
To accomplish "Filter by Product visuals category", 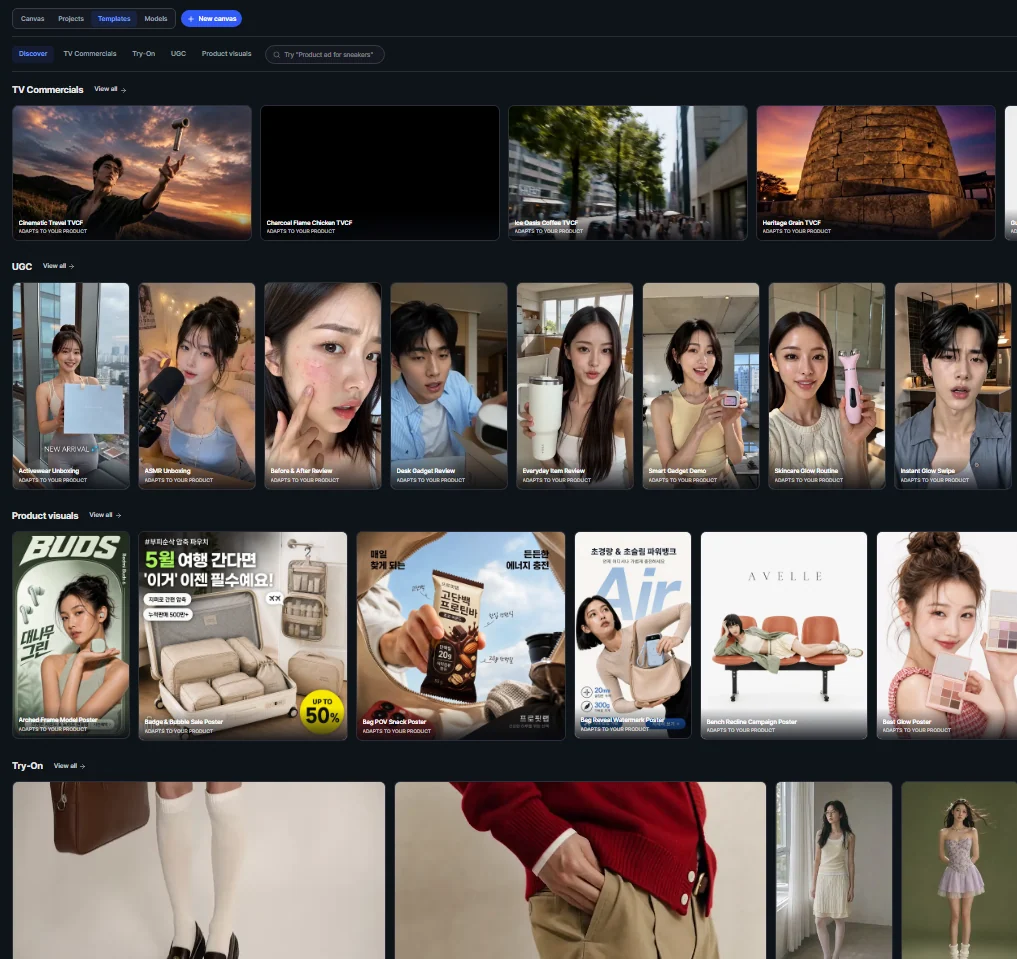I will coord(226,54).
